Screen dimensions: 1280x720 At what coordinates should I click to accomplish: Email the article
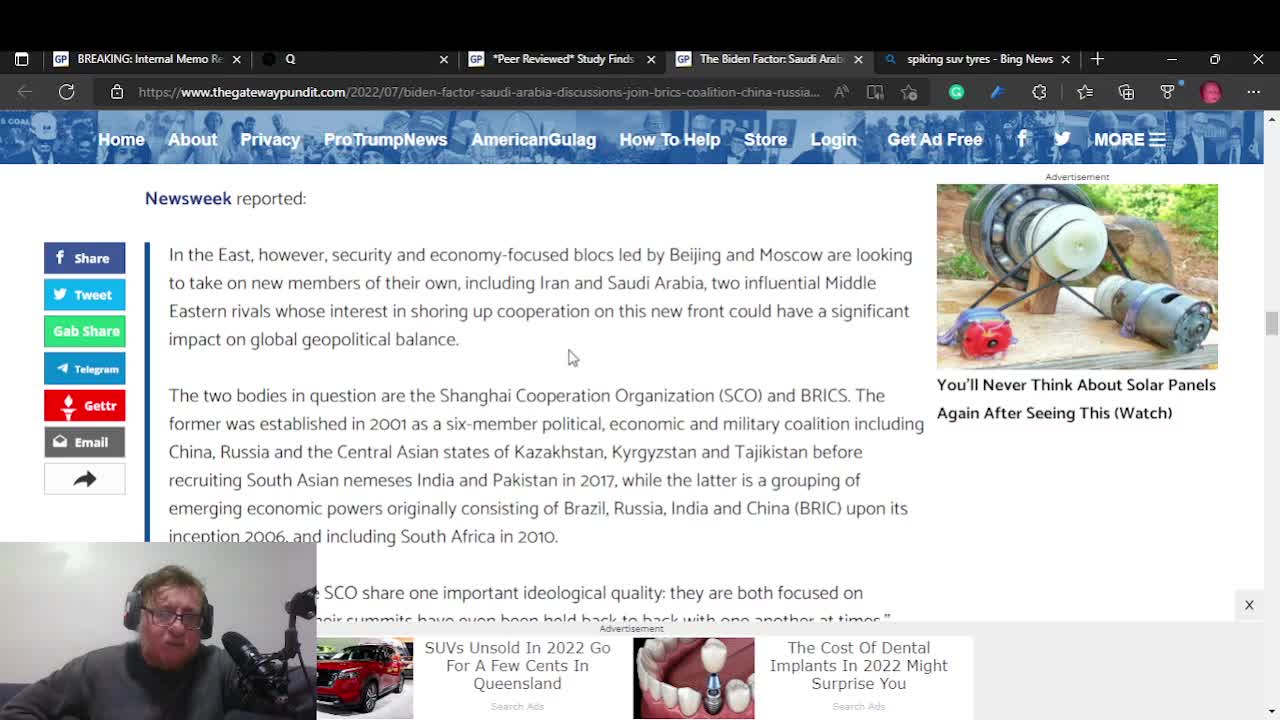[x=84, y=442]
